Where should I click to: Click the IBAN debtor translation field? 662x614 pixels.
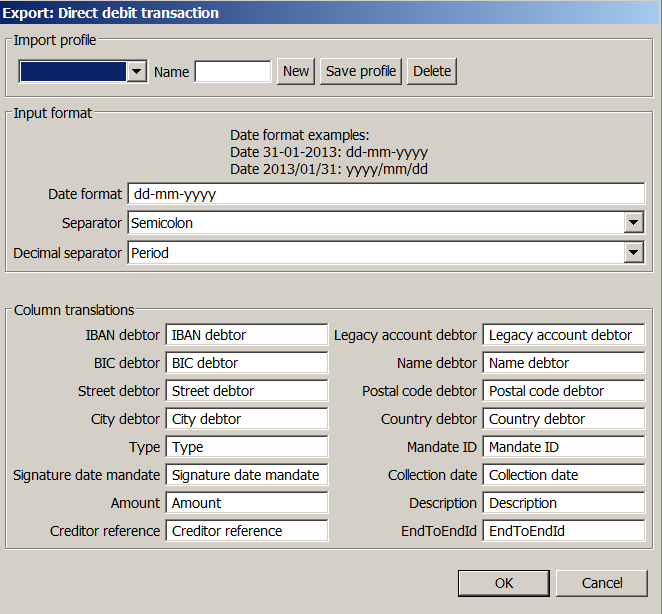(247, 335)
